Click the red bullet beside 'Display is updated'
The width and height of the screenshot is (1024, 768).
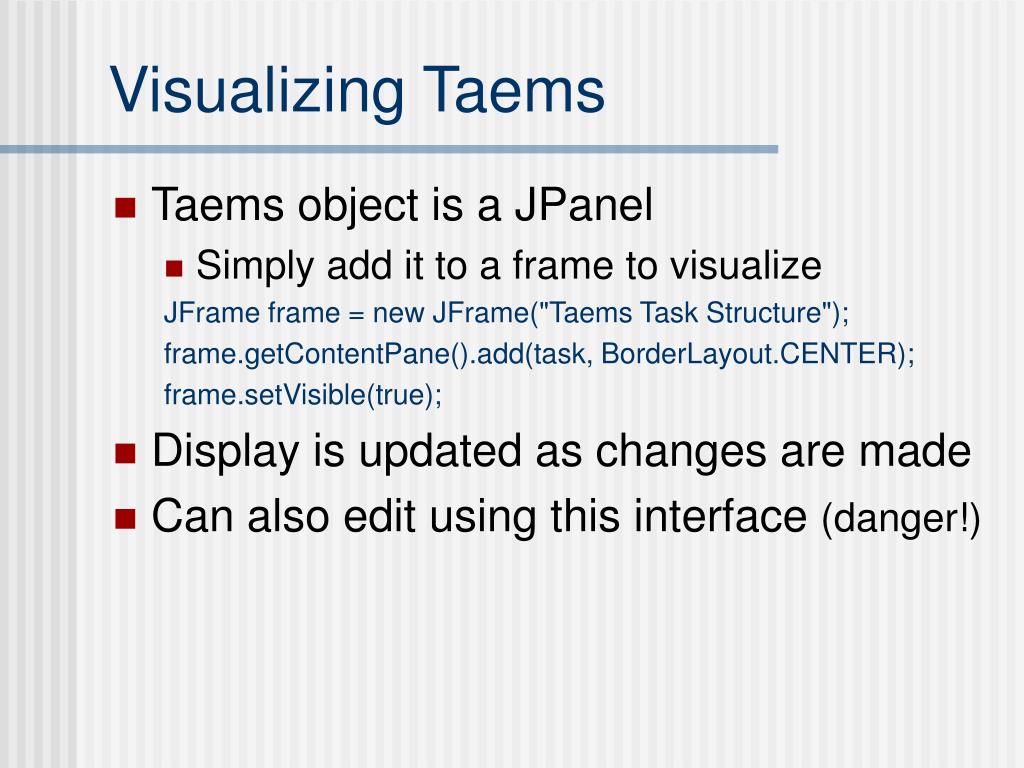click(x=125, y=453)
